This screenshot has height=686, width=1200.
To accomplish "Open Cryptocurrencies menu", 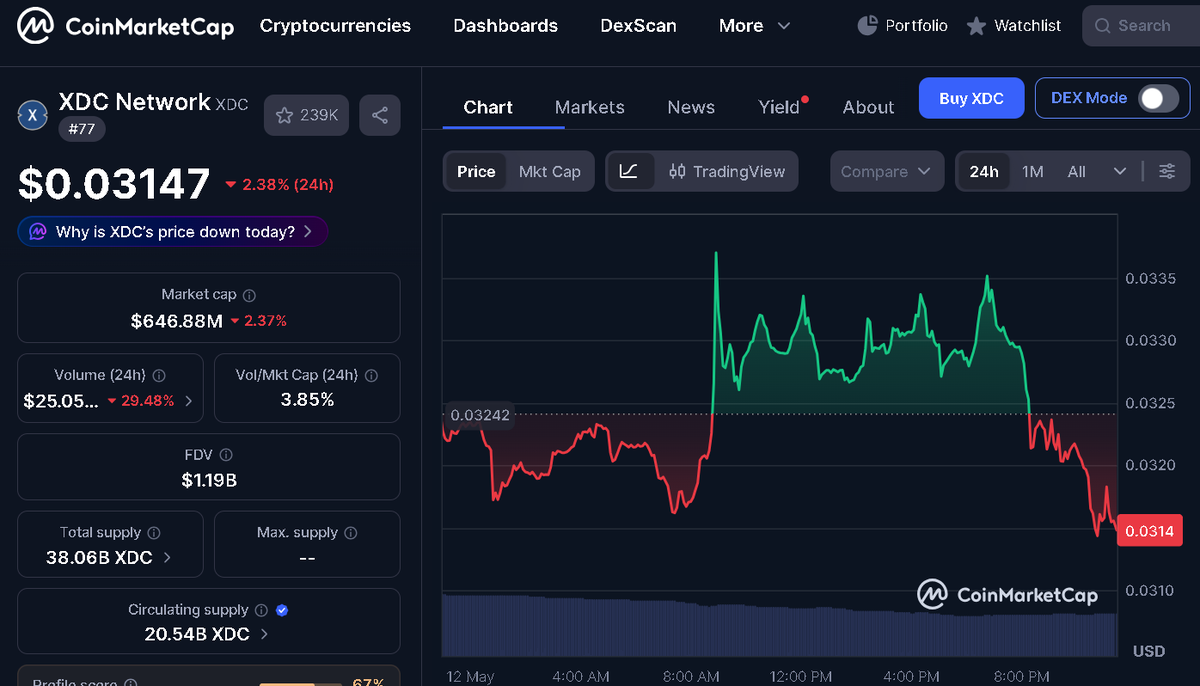I will tap(335, 26).
